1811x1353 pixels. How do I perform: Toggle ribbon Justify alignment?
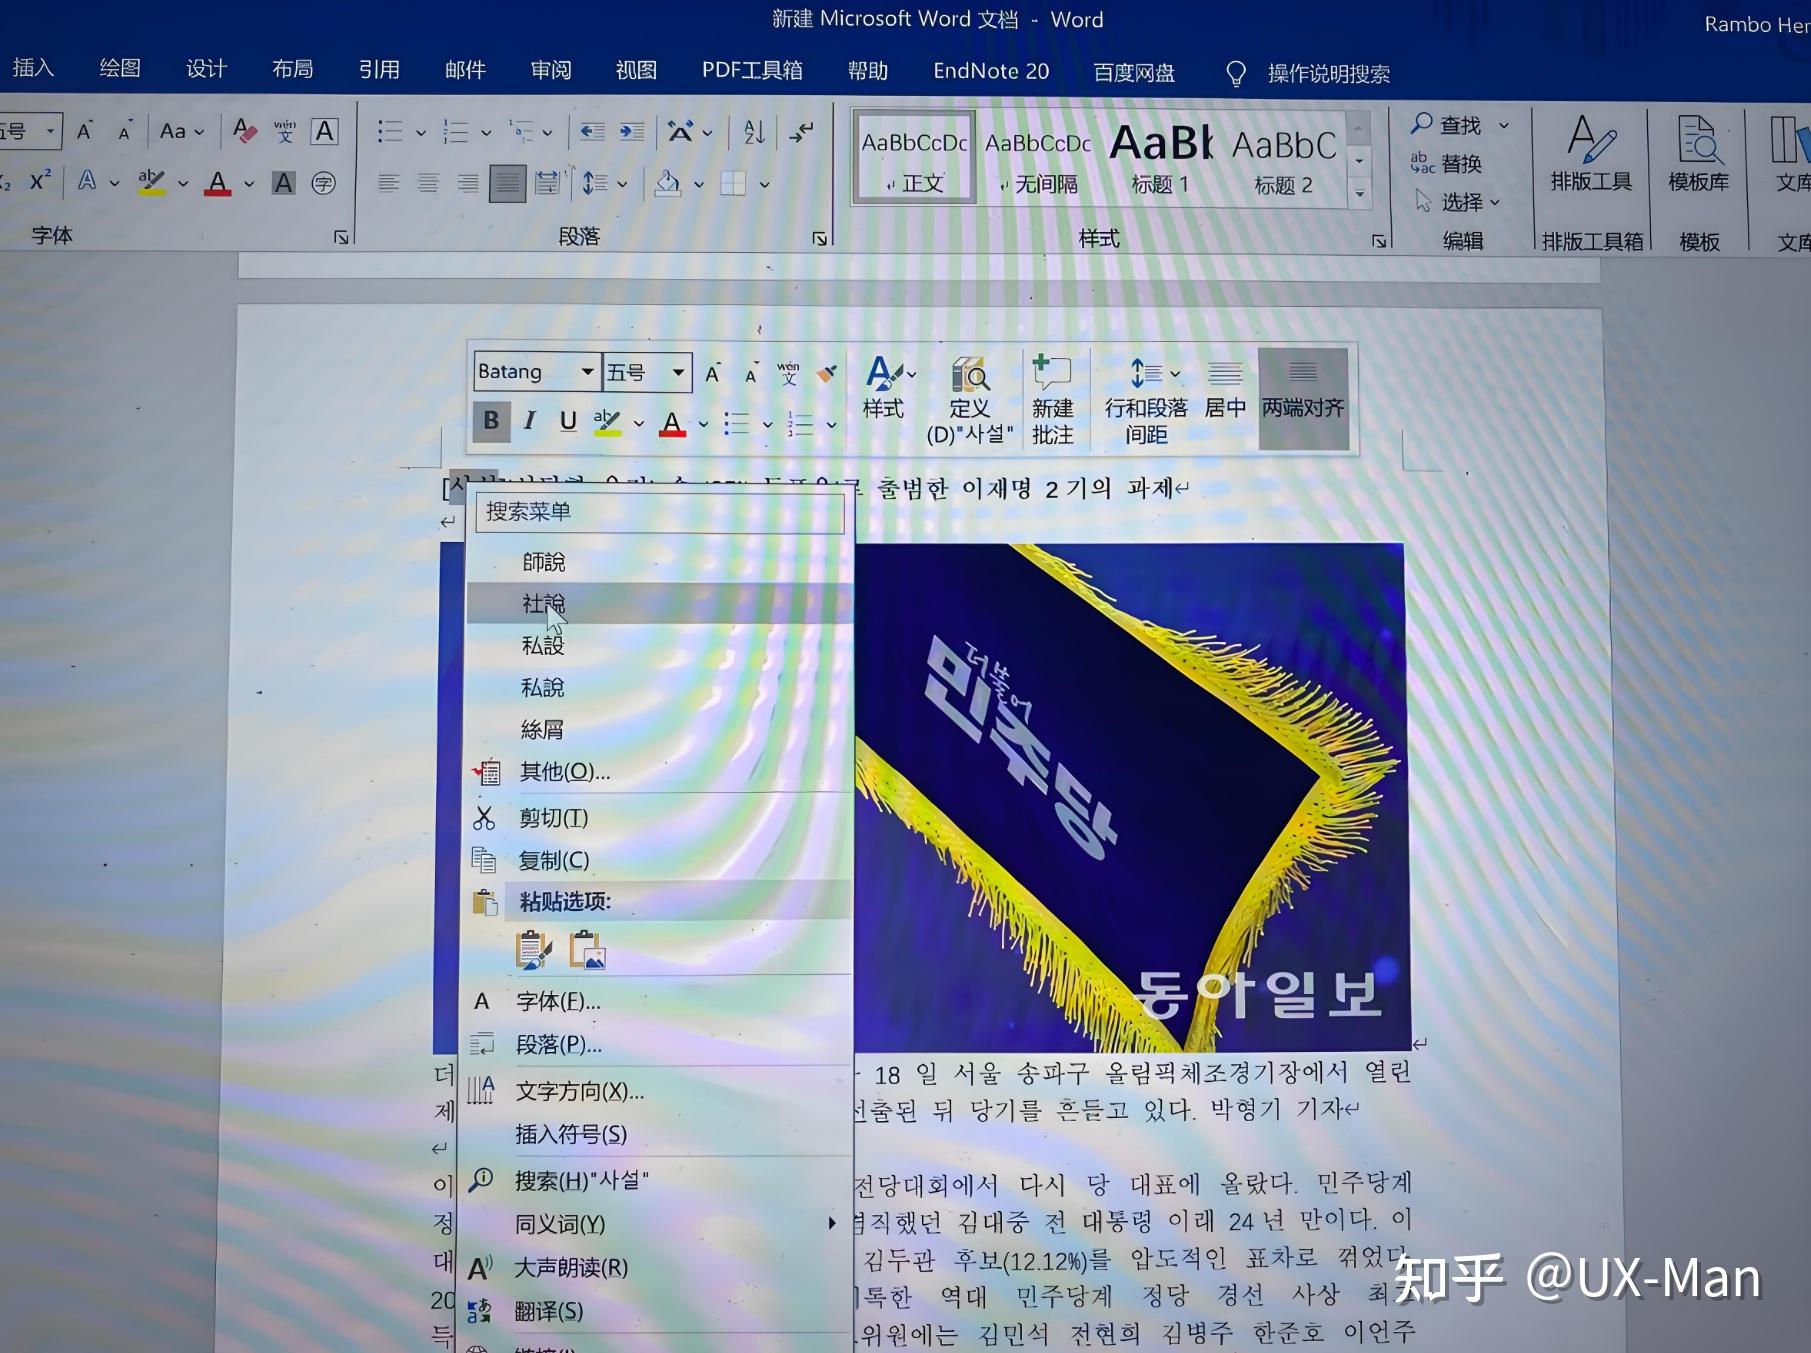tap(507, 183)
